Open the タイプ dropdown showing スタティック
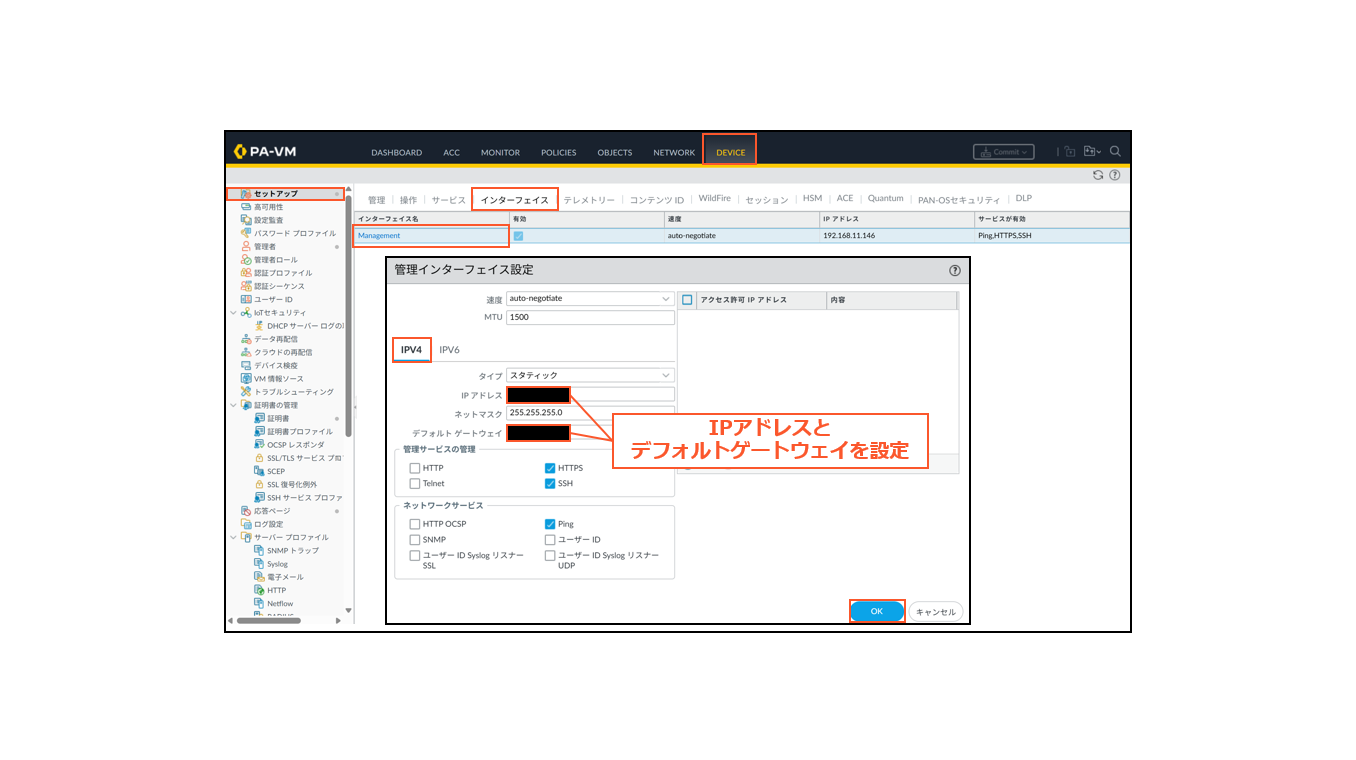The image size is (1356, 760). 589,374
